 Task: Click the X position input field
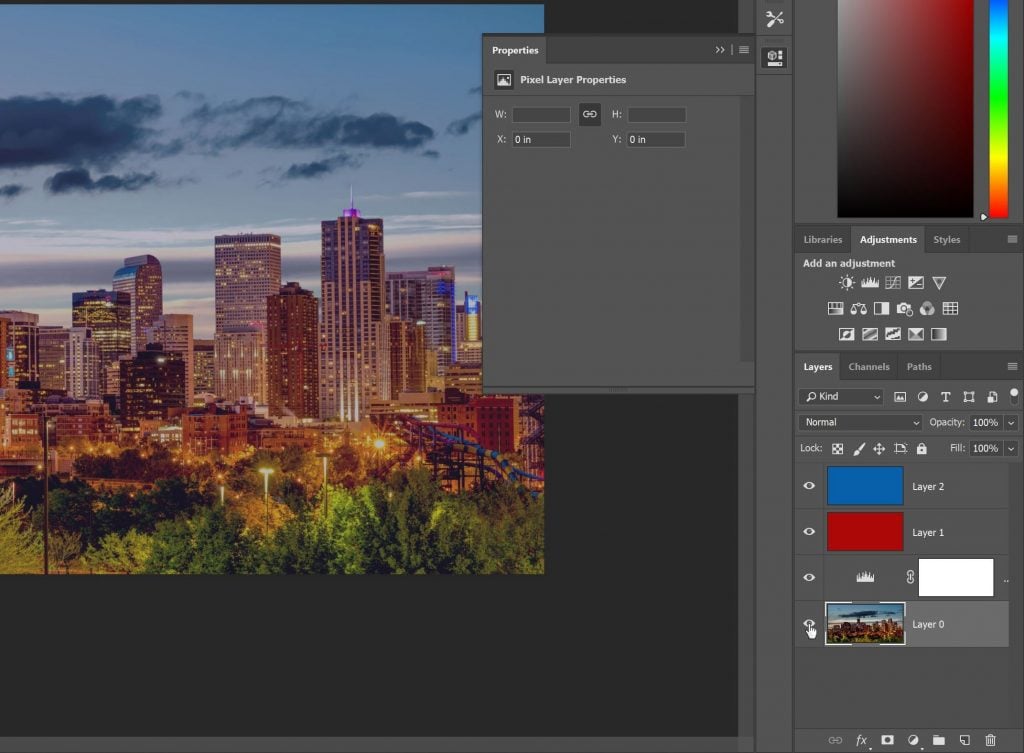[x=541, y=140]
